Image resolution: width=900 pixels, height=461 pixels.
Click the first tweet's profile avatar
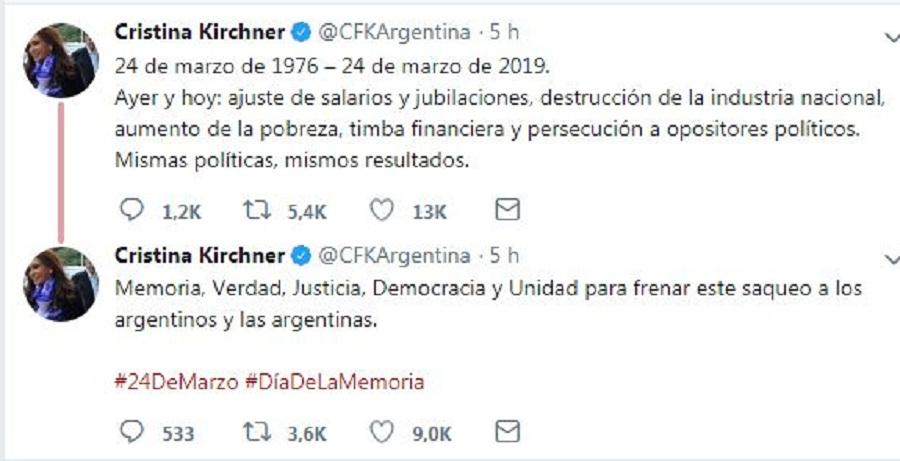click(x=60, y=60)
